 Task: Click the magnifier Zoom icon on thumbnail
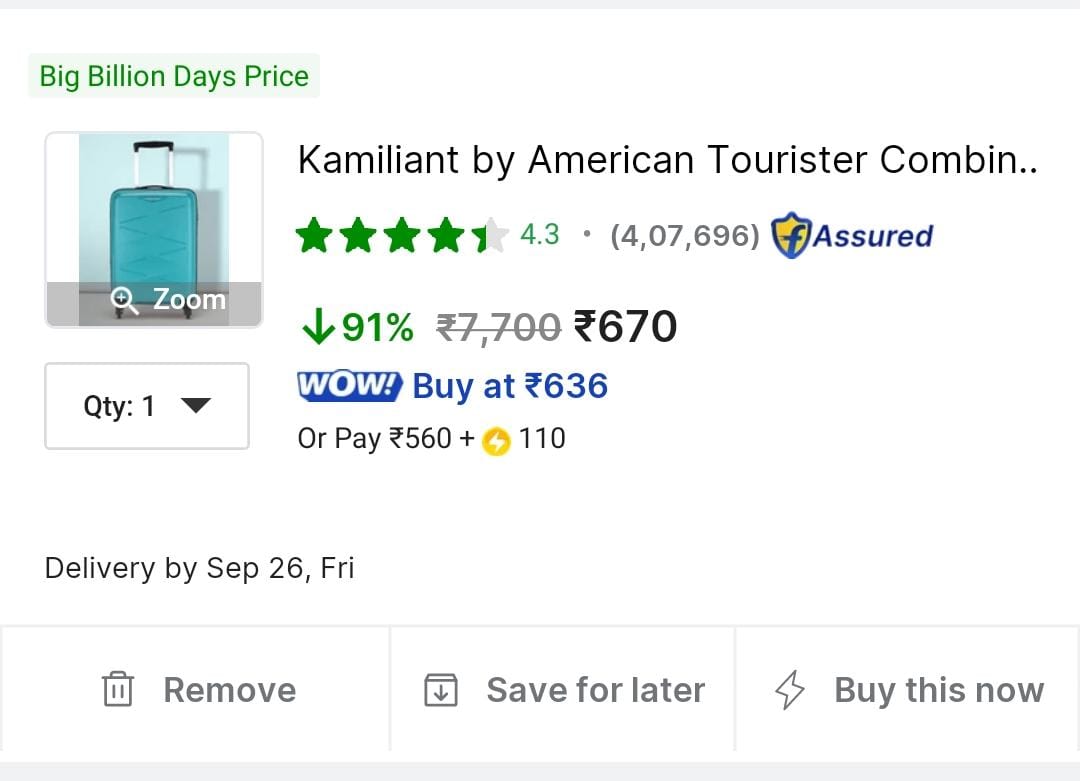[x=125, y=299]
